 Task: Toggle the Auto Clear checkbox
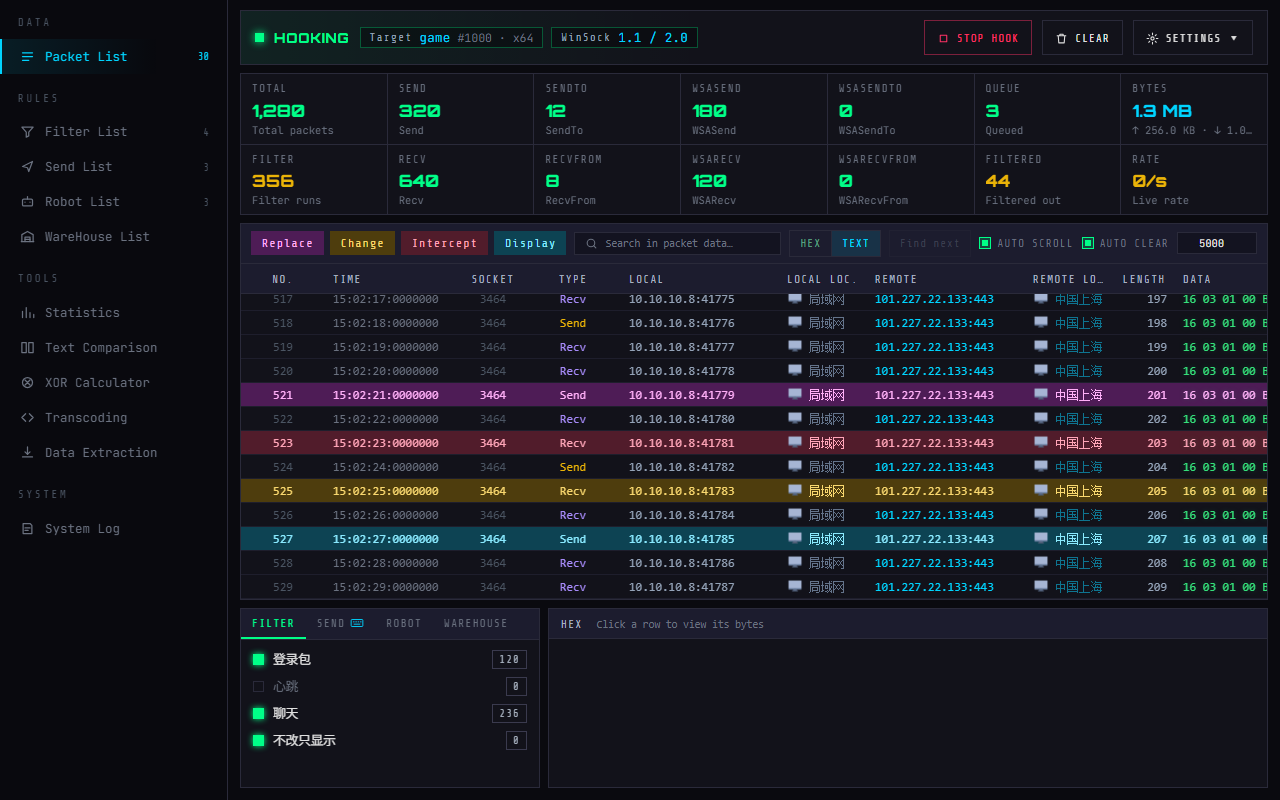[1088, 243]
